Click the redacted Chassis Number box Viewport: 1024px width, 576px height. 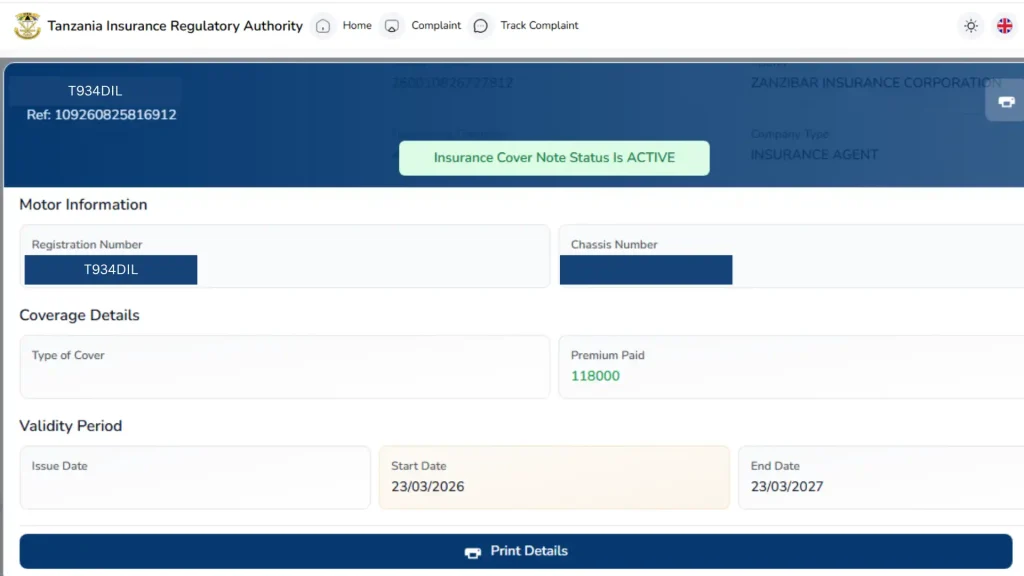coord(646,270)
